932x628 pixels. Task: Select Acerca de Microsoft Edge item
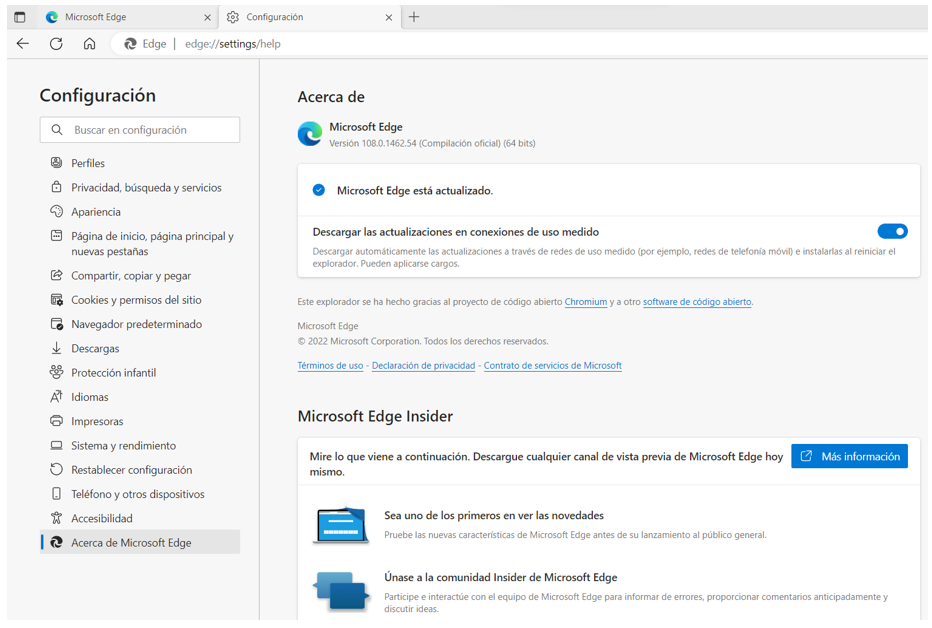point(140,542)
